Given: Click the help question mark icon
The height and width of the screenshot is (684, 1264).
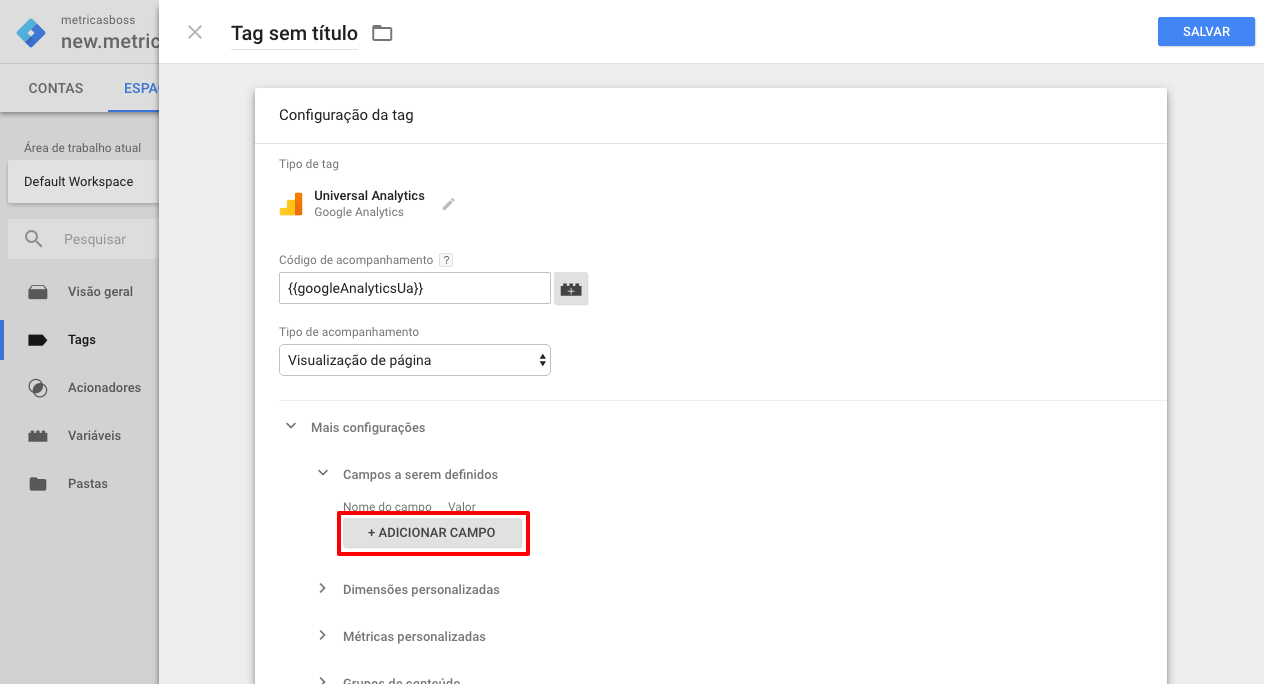Looking at the screenshot, I should click(x=446, y=260).
